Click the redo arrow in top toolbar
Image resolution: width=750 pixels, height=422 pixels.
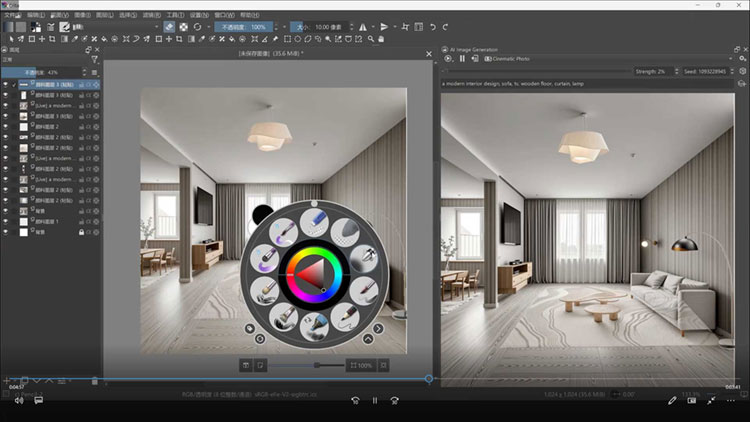coord(446,27)
